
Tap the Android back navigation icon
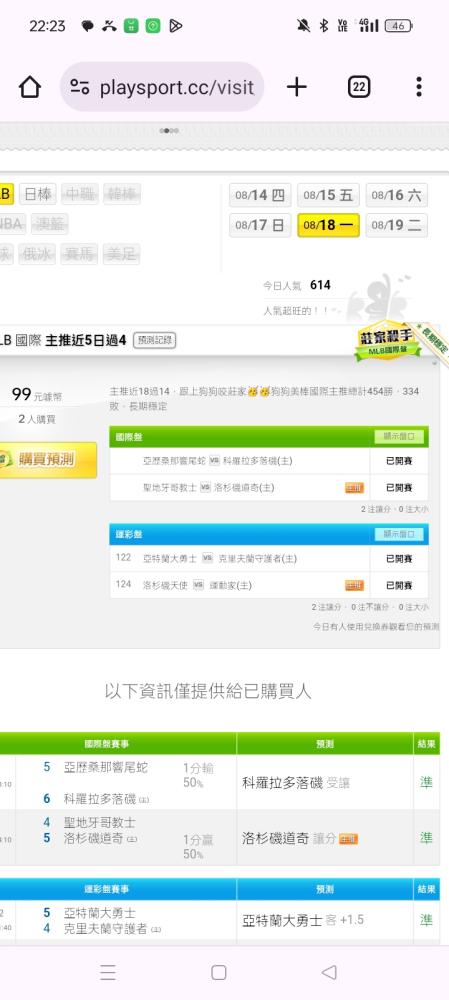pyautogui.click(x=329, y=972)
